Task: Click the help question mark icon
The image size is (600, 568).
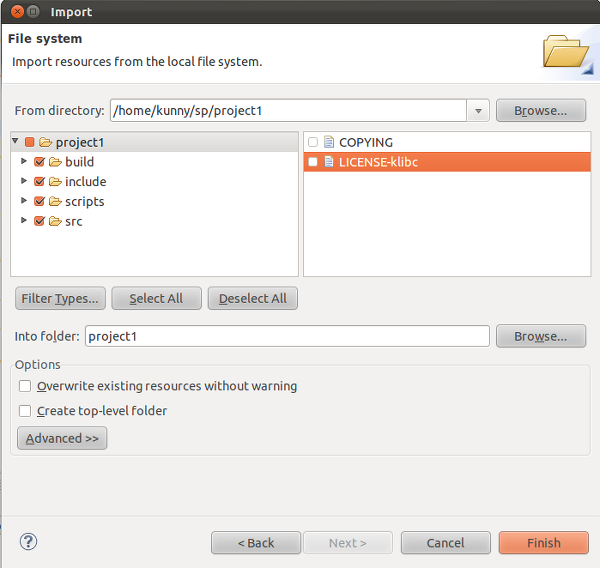Action: (28, 542)
